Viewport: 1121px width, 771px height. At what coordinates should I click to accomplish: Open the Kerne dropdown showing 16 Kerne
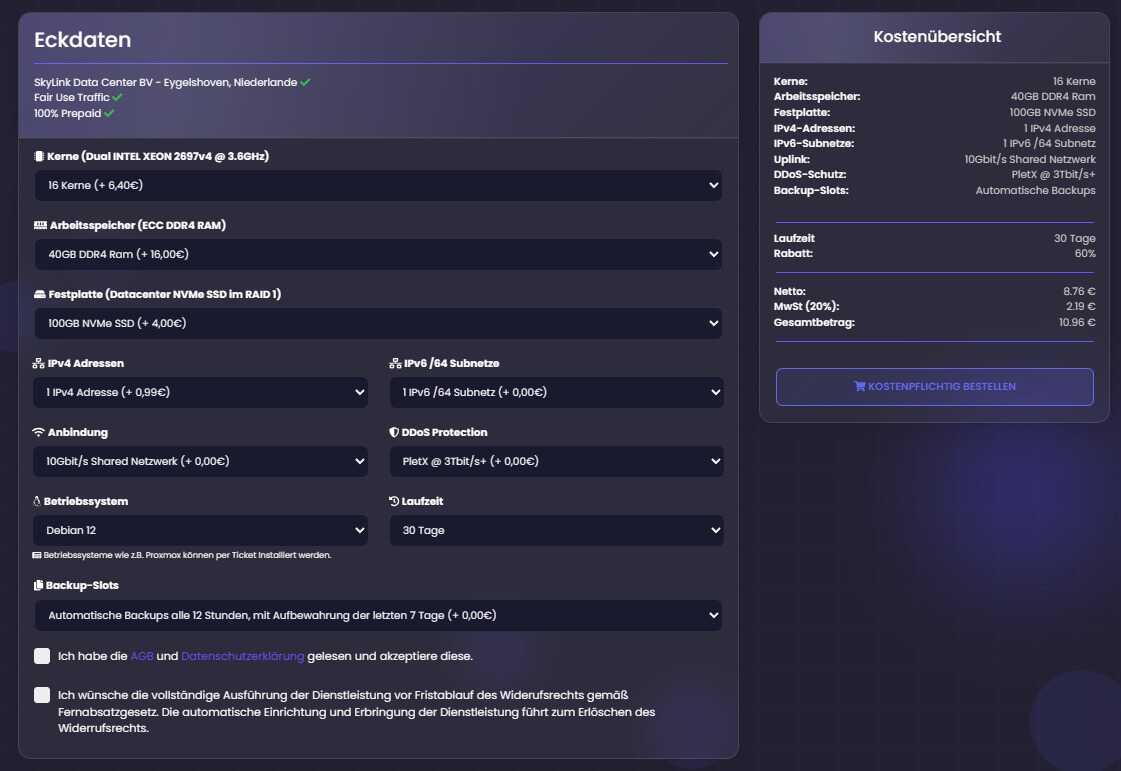(378, 185)
